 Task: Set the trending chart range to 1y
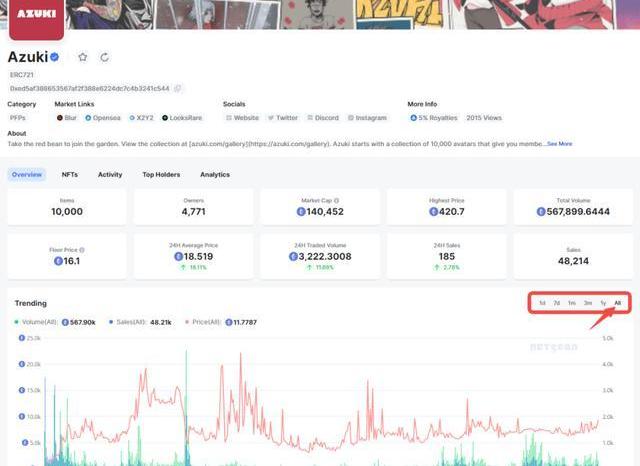(603, 303)
